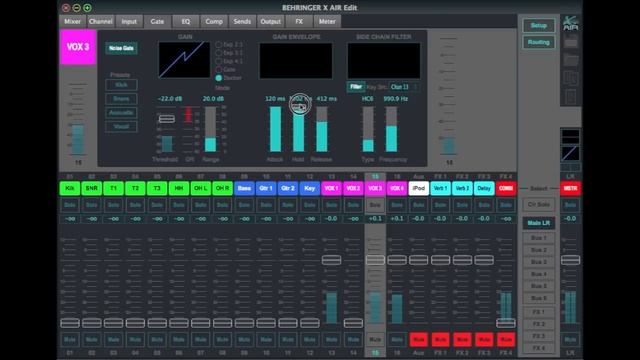Screen dimensions: 640x360
Task: Click the magenta VOX 3 channel badge
Action: (x=78, y=47)
